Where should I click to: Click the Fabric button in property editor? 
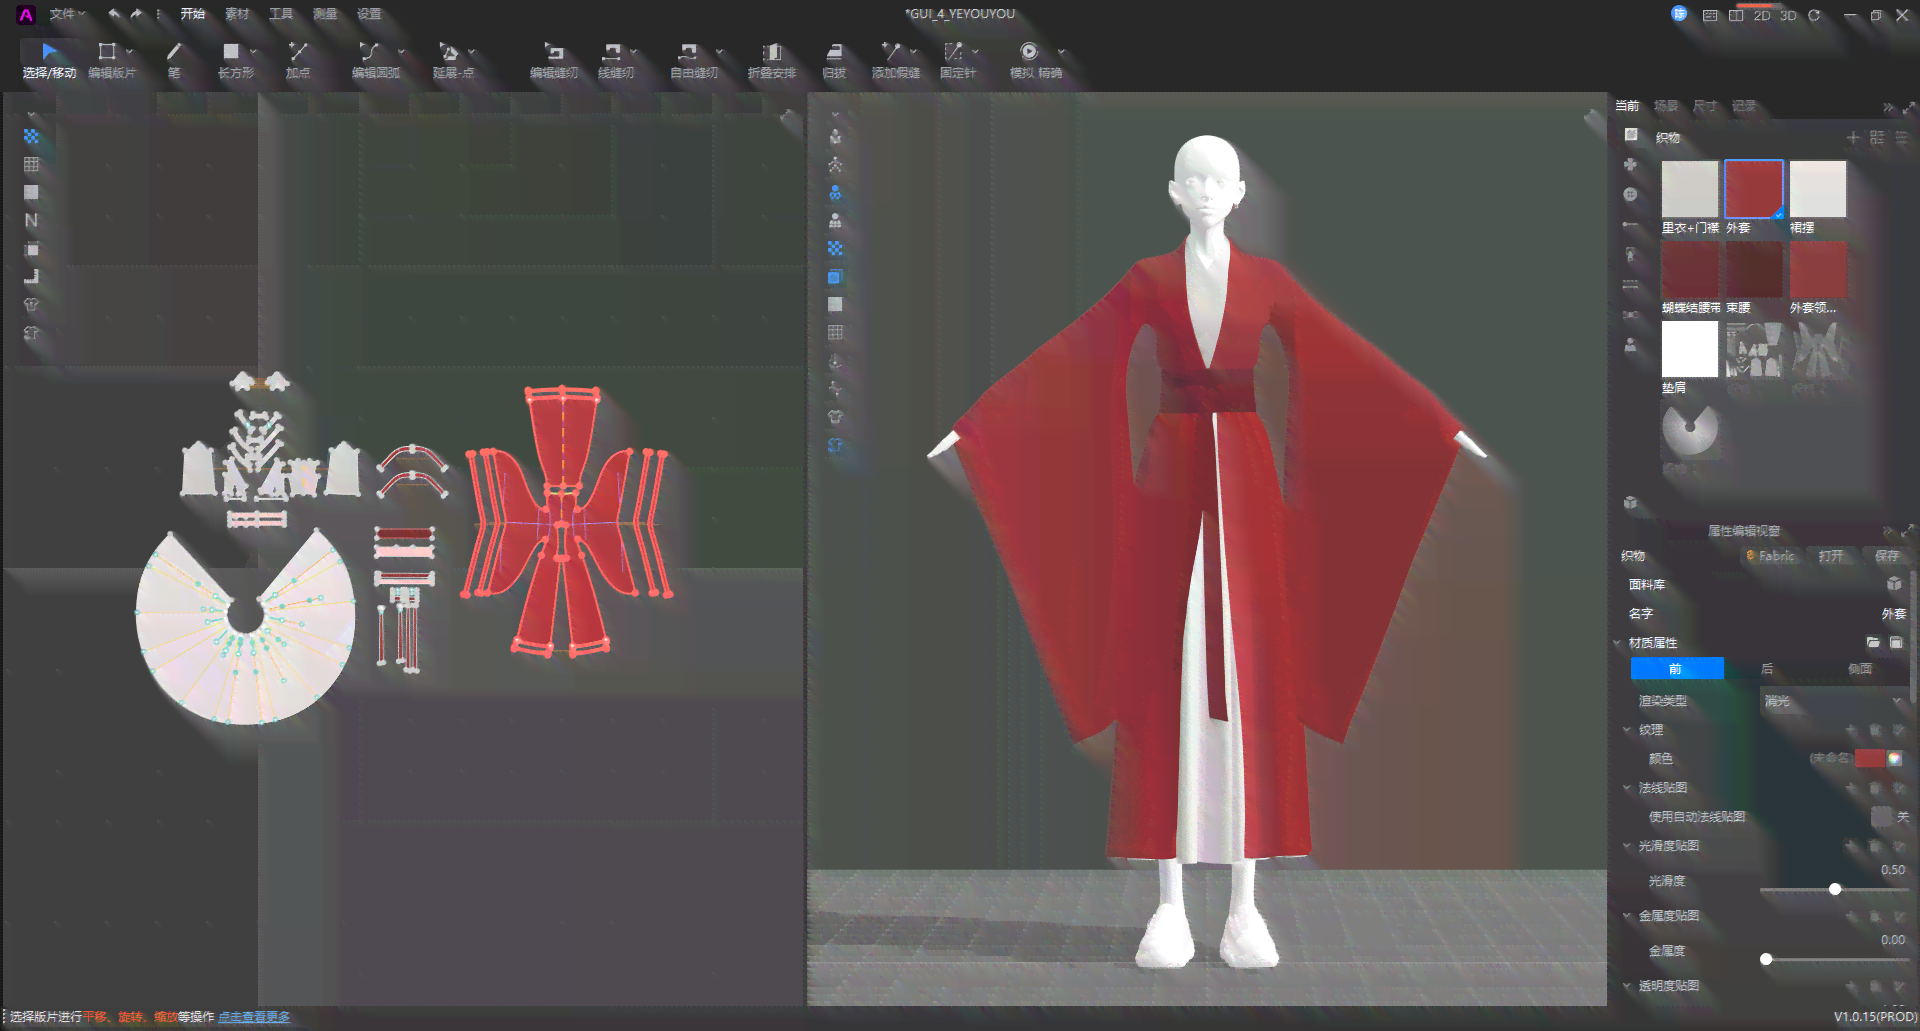[x=1770, y=556]
